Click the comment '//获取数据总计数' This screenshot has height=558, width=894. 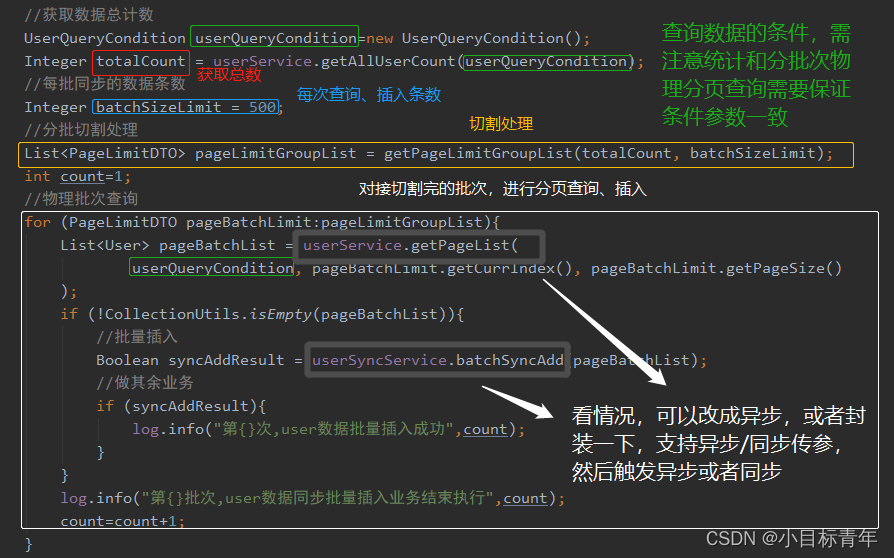click(89, 15)
